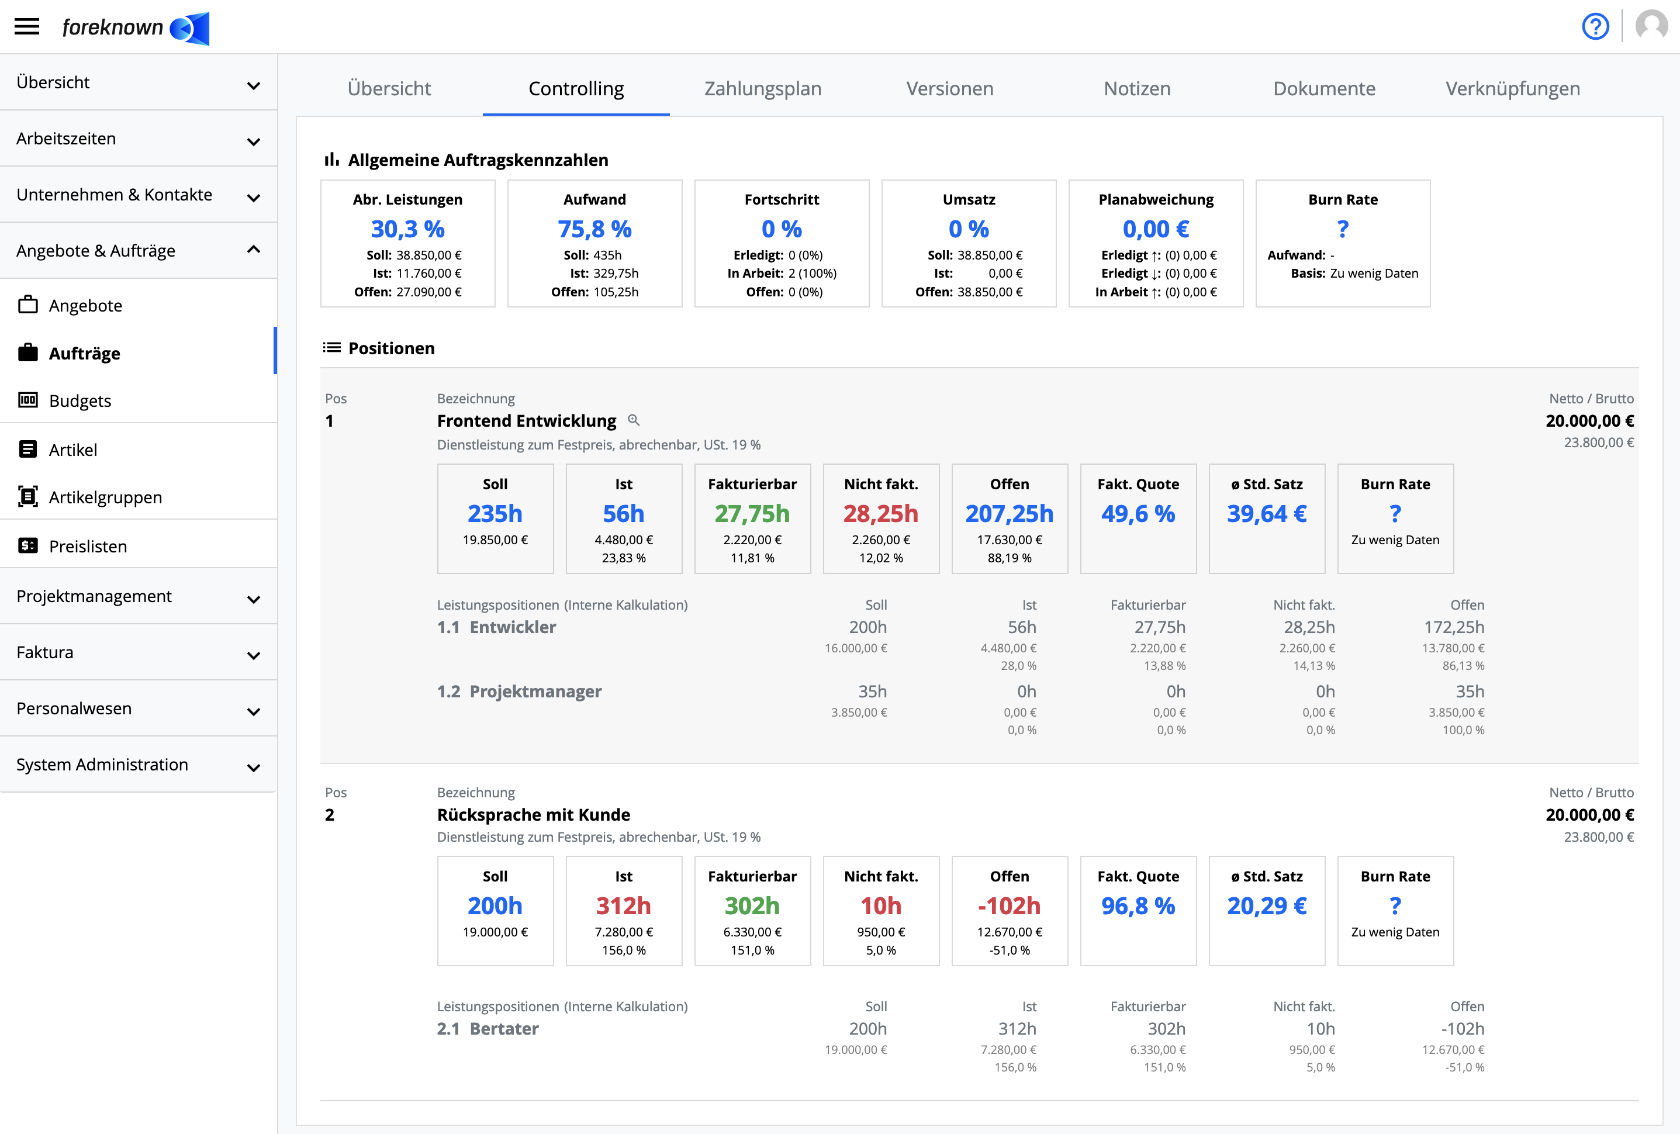Click the Soll 200h tile in position 2

click(495, 910)
